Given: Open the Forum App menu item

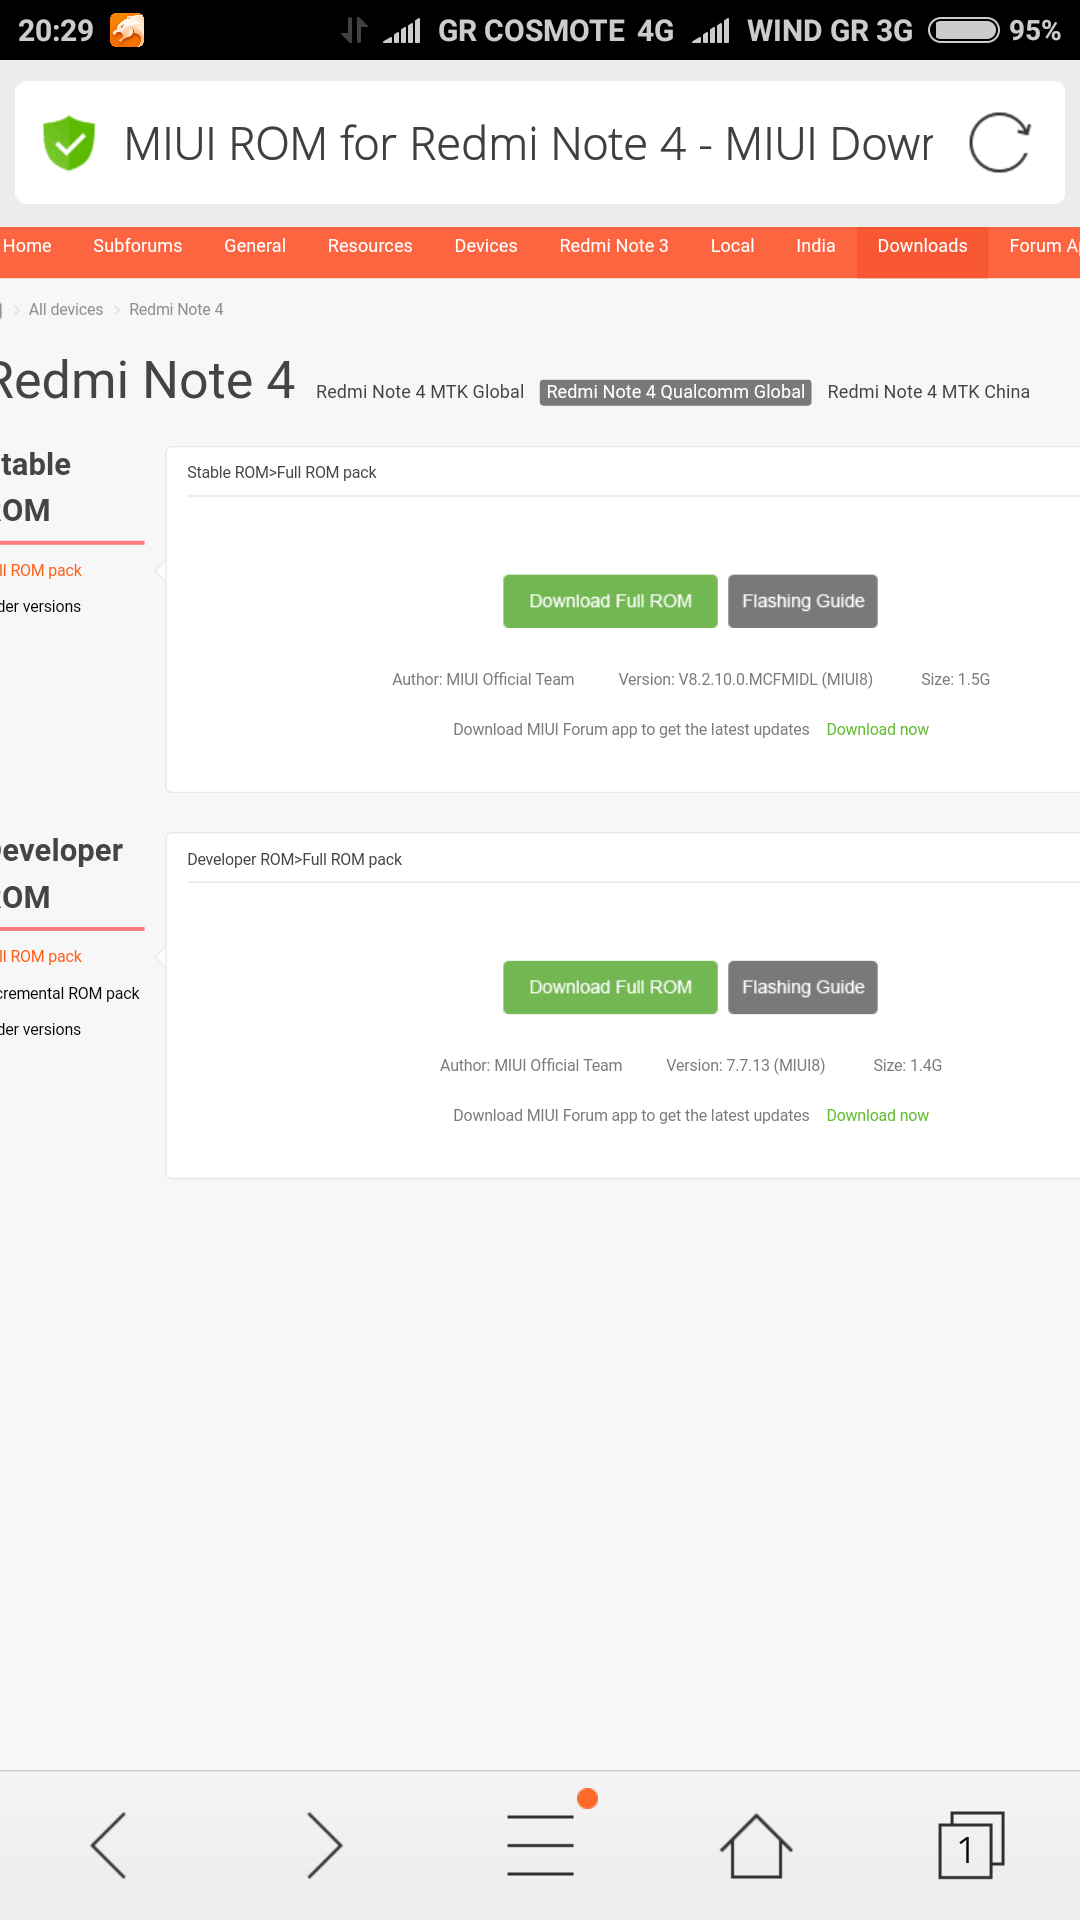Looking at the screenshot, I should [x=1044, y=246].
